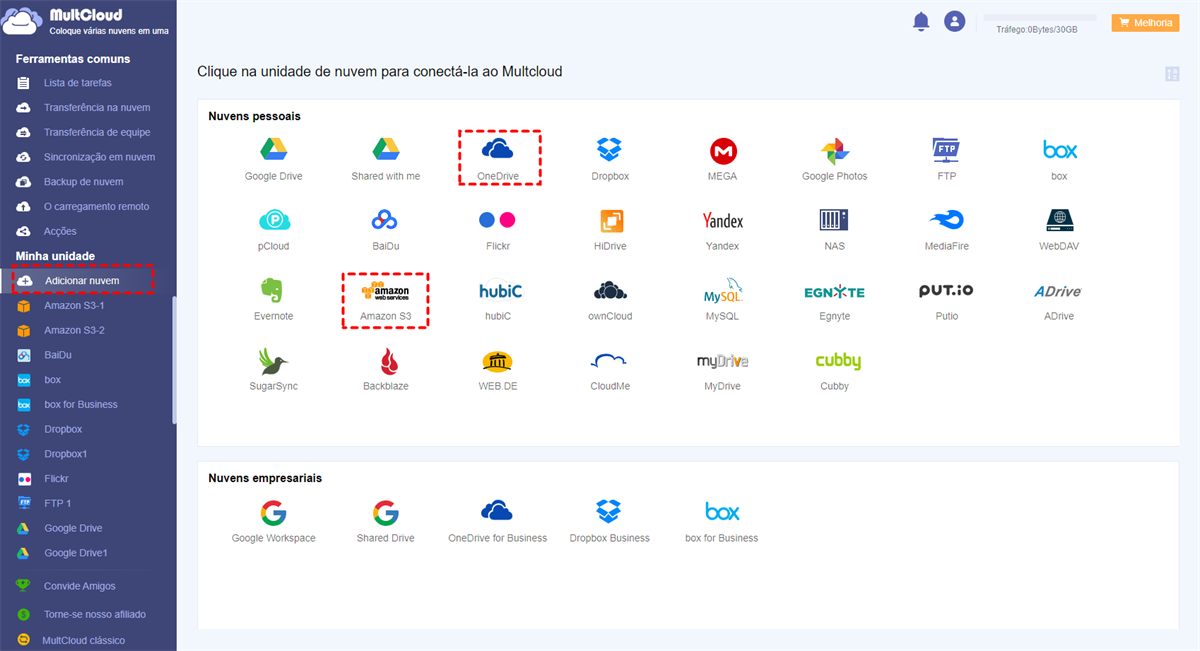1200x651 pixels.
Task: Select the Shared Drive business cloud
Action: click(x=386, y=521)
